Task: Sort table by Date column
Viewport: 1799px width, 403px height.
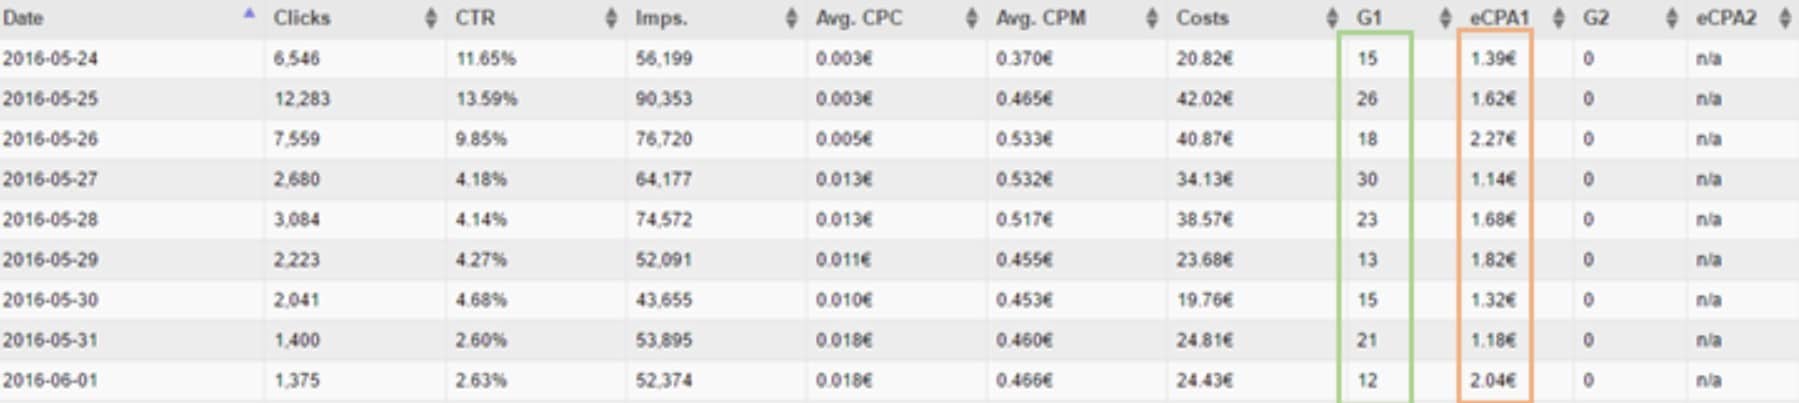Action: [249, 14]
